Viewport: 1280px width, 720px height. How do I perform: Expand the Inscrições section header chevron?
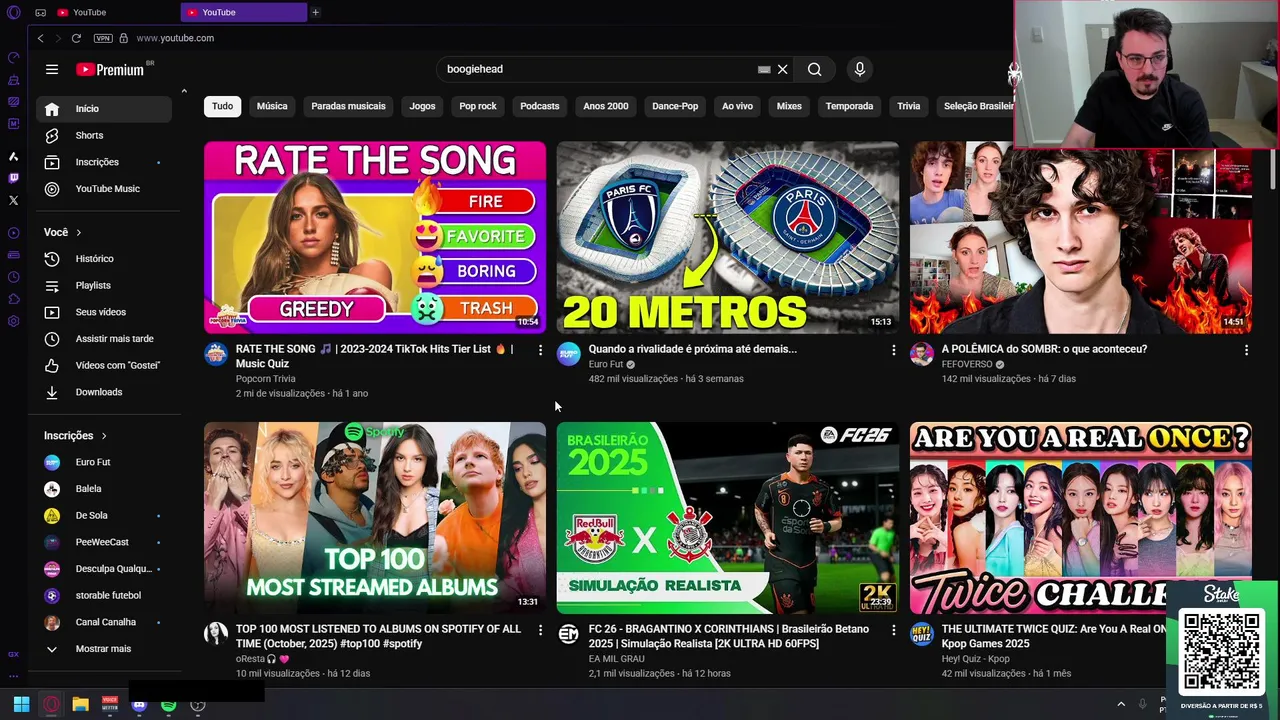(104, 436)
